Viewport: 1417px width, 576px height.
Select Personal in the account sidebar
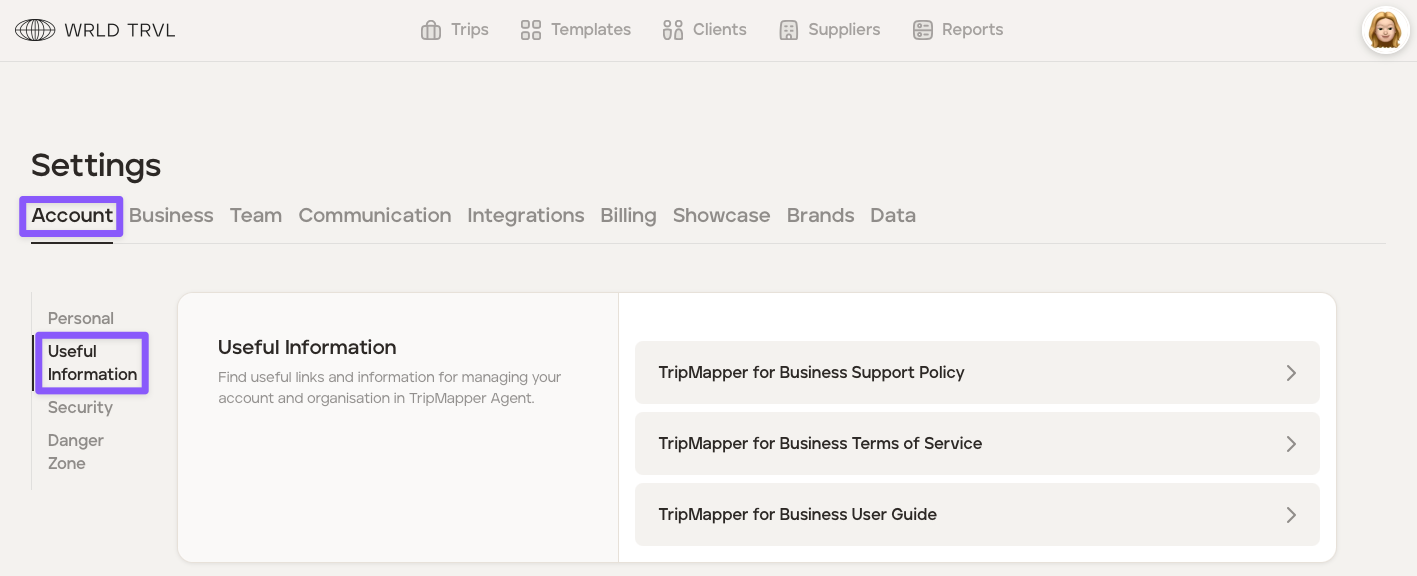[x=81, y=318]
